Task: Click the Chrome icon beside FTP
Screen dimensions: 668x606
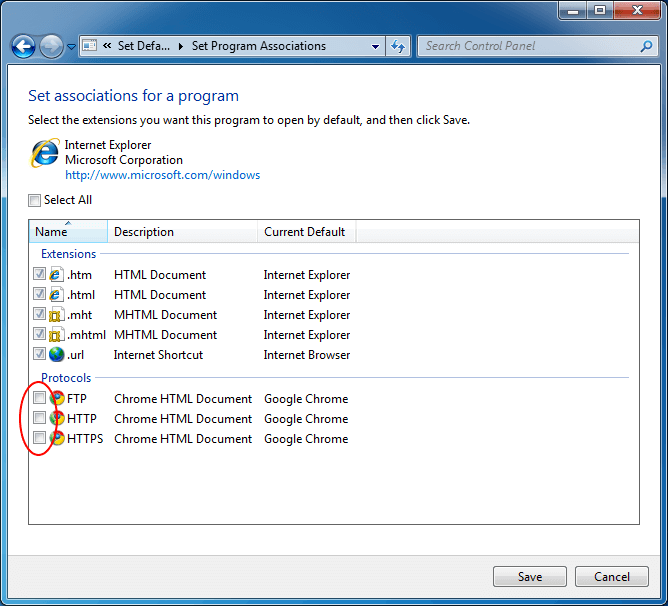Action: (57, 398)
